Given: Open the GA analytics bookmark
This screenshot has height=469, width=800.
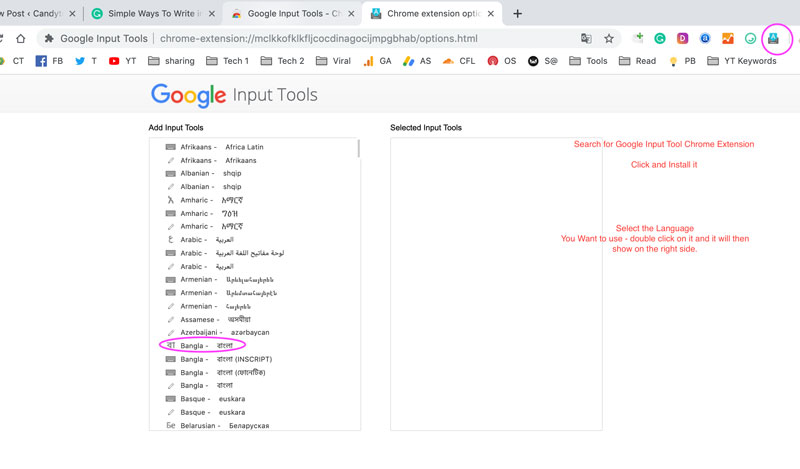Looking at the screenshot, I should pyautogui.click(x=377, y=61).
